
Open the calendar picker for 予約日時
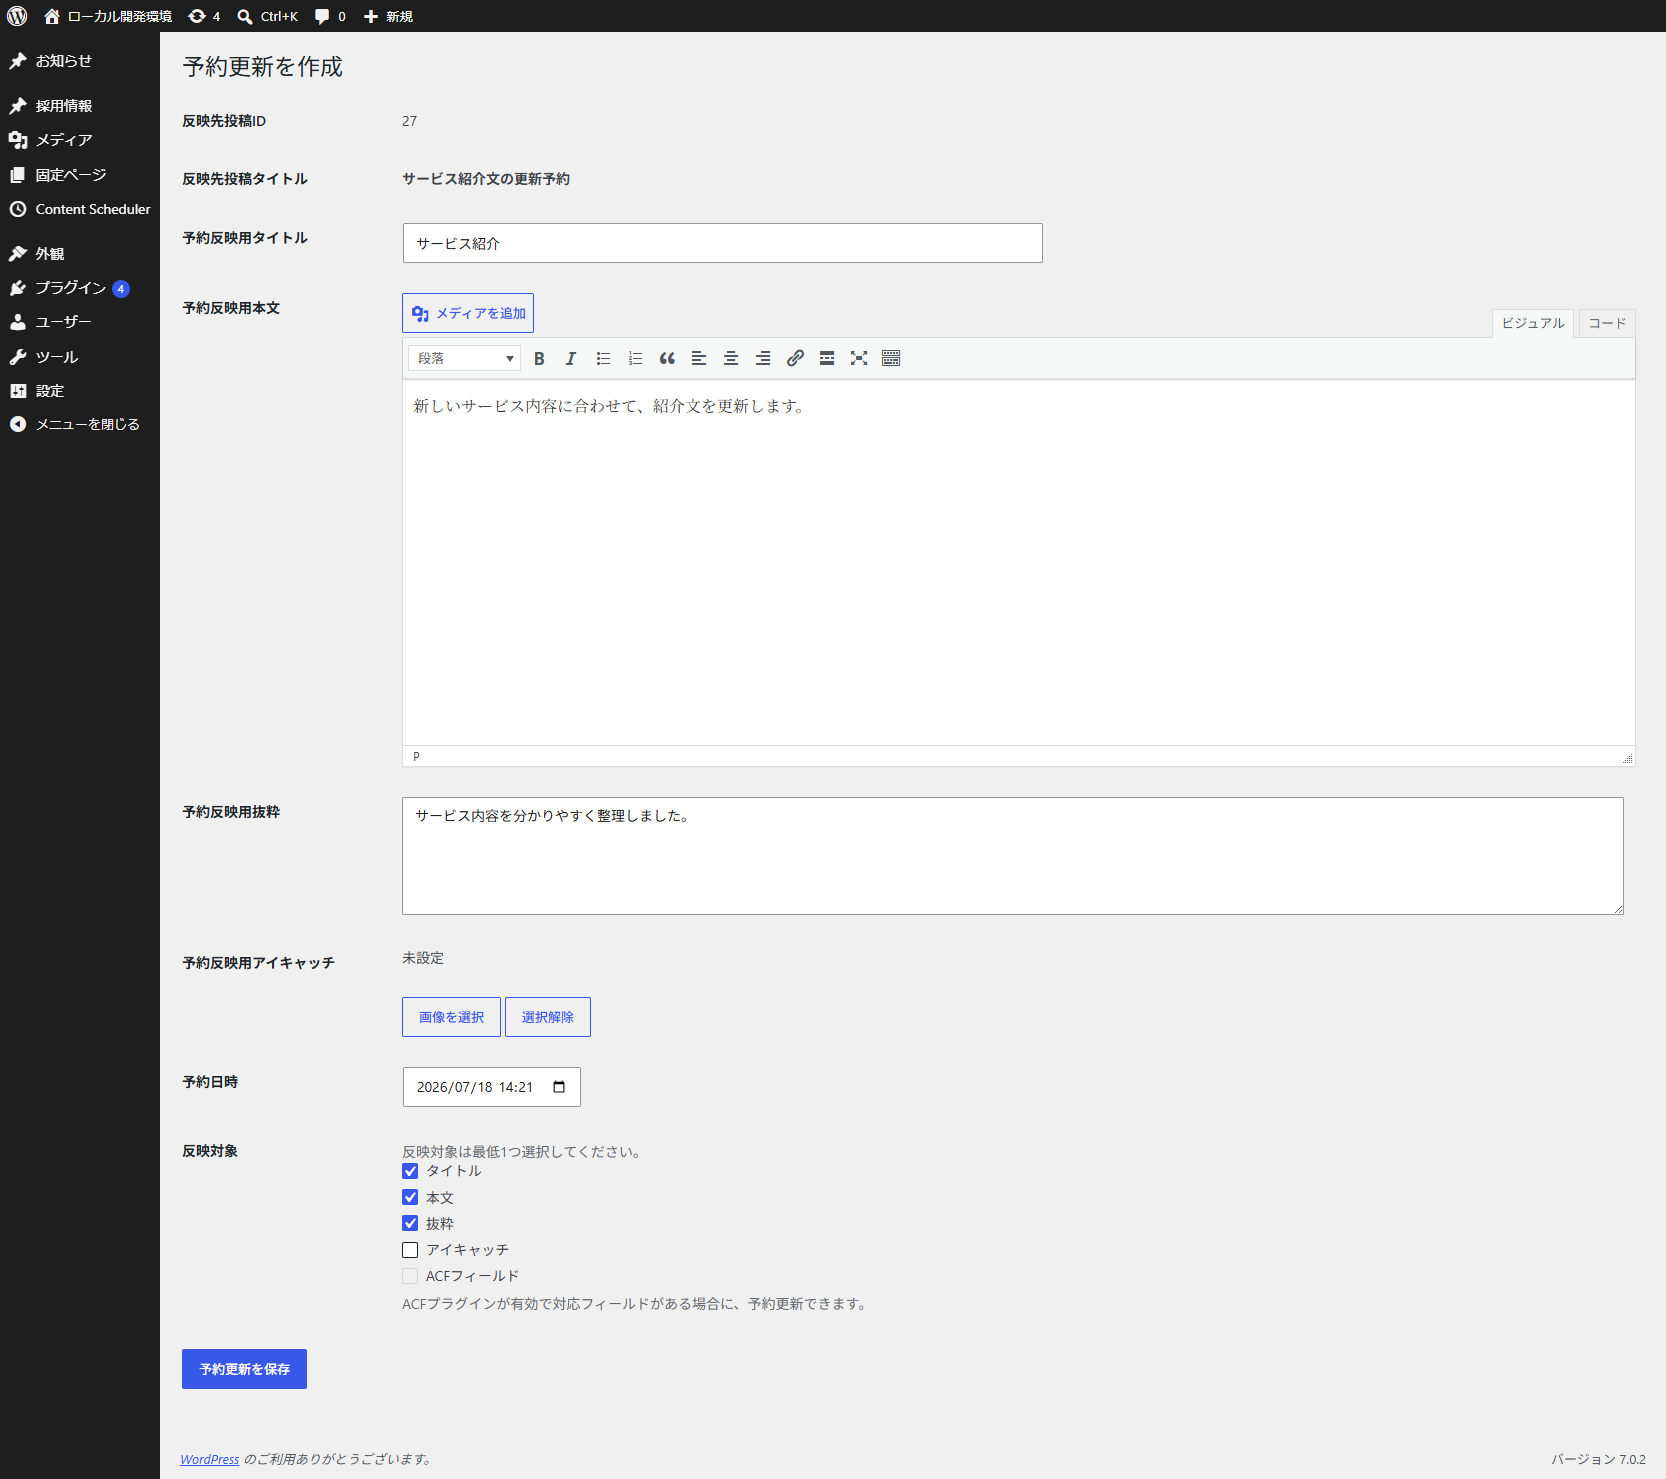pyautogui.click(x=559, y=1087)
